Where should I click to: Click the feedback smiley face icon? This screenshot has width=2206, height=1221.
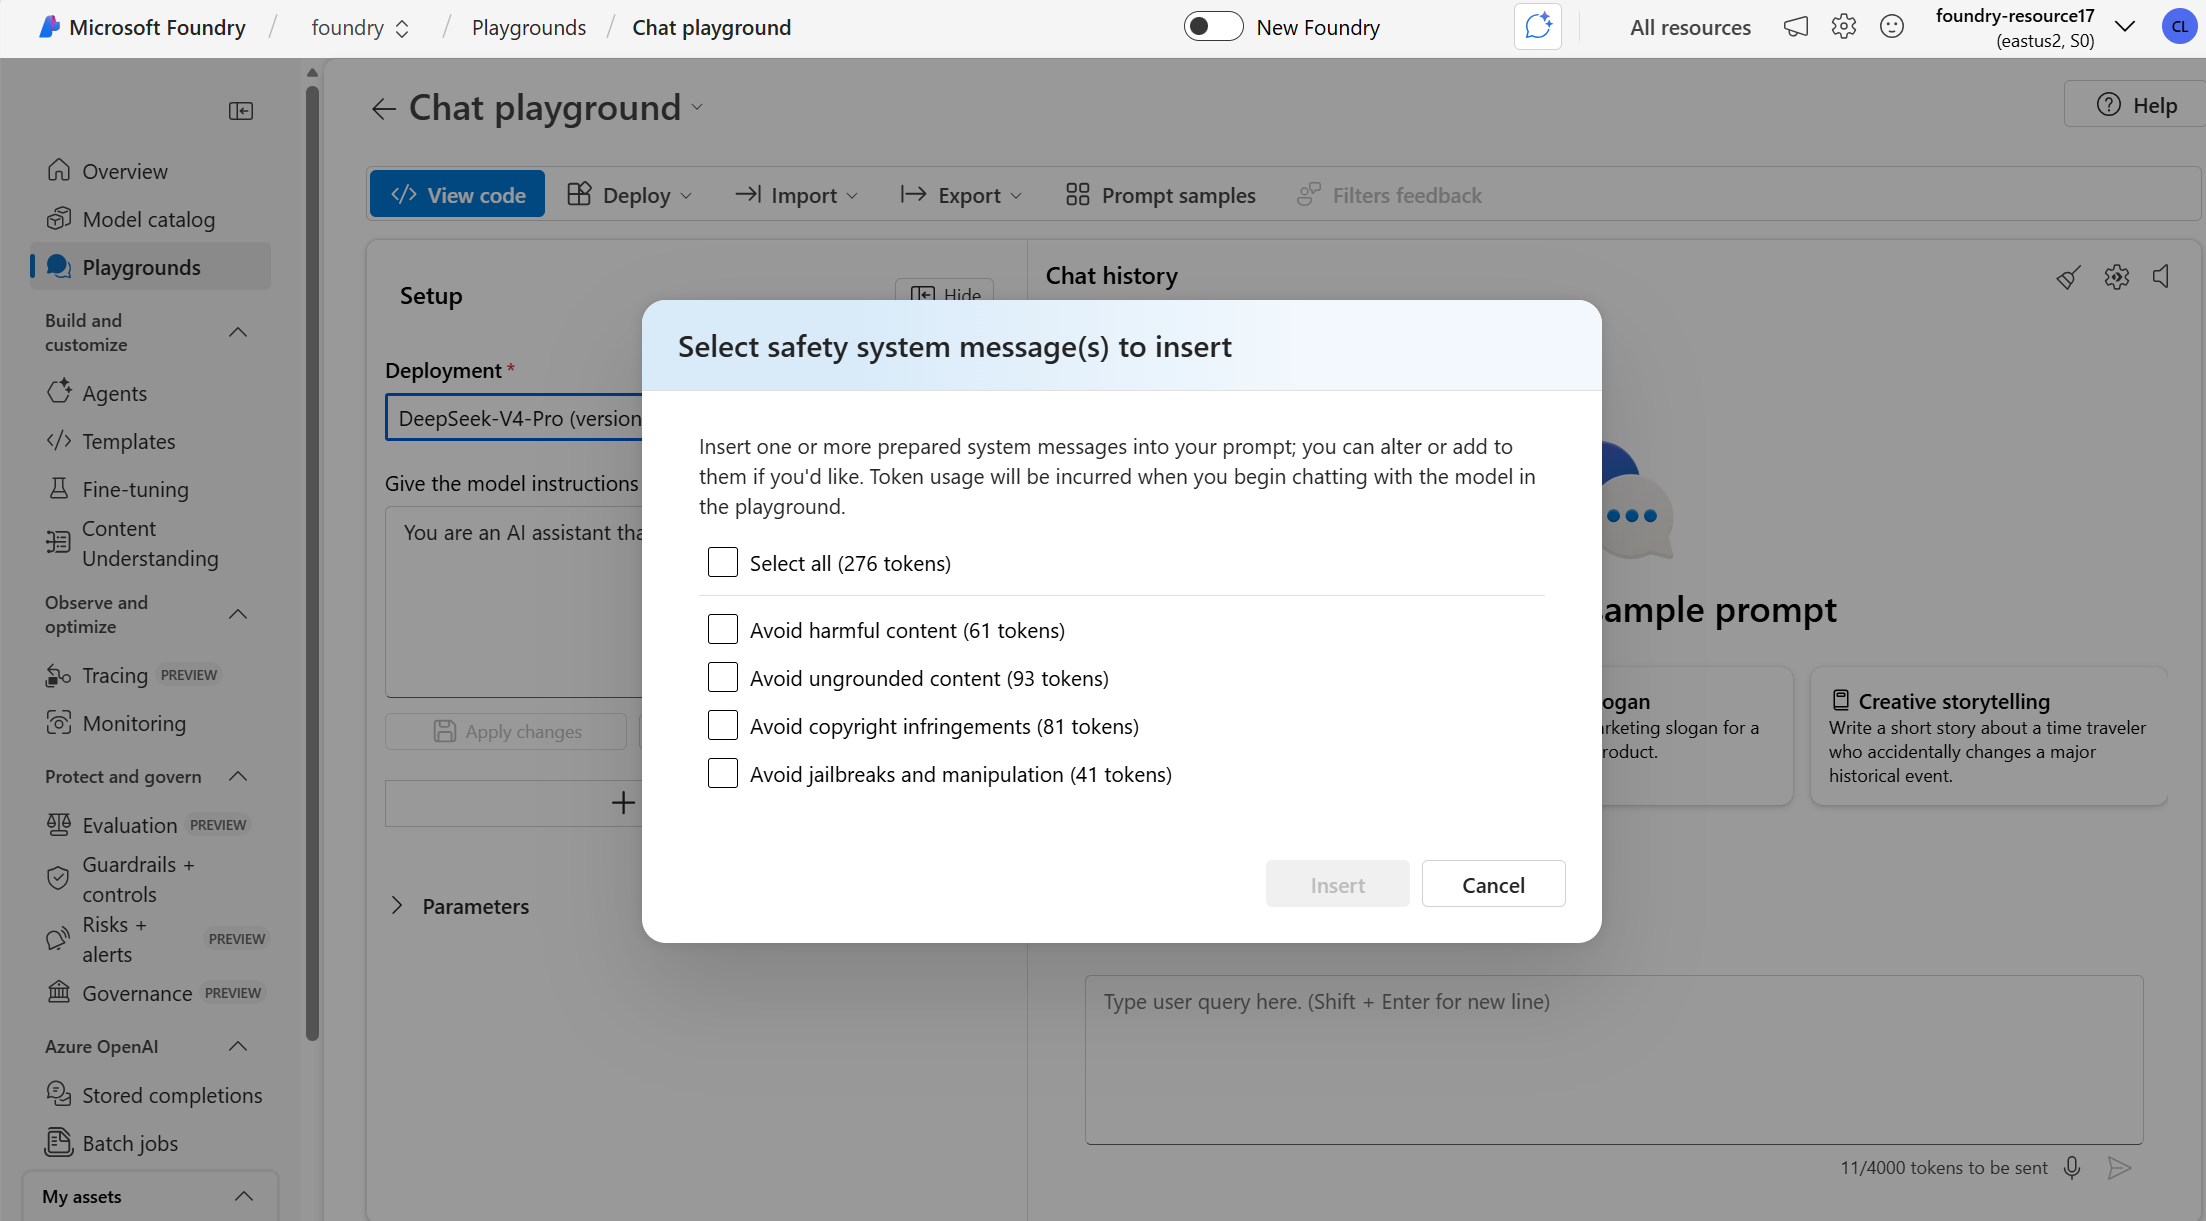pos(1892,27)
